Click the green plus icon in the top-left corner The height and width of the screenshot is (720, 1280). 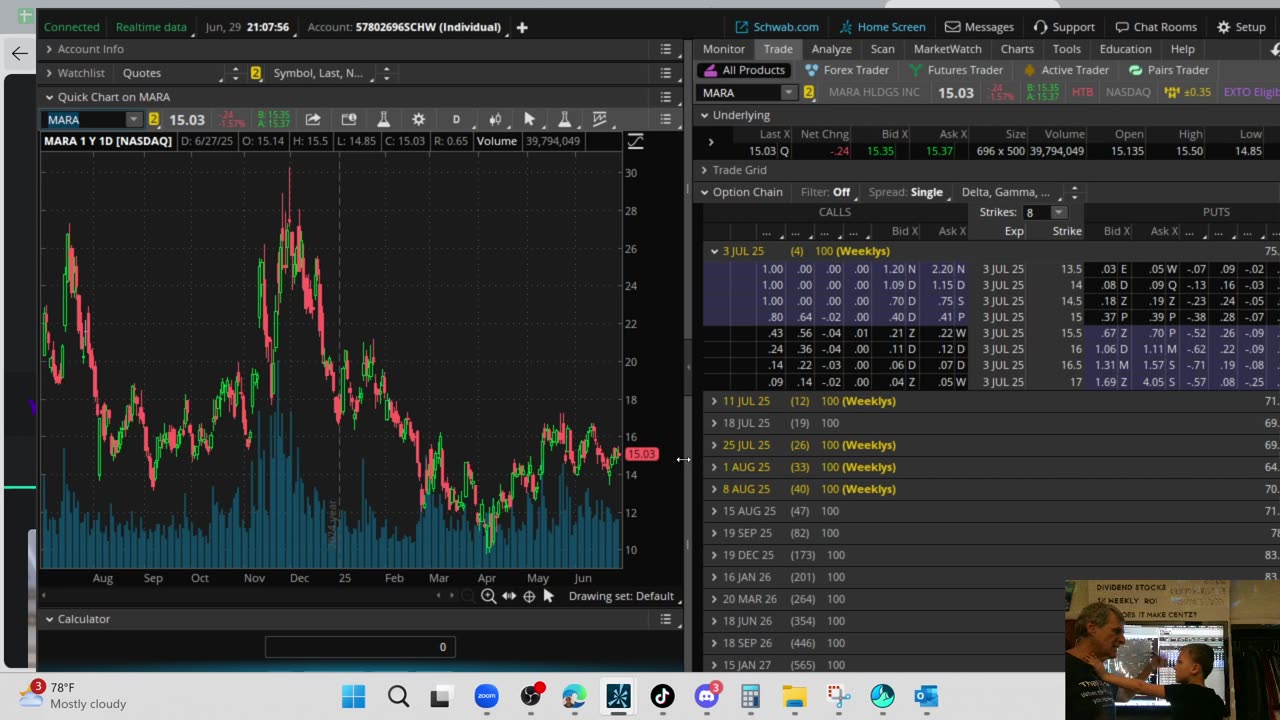coord(24,17)
